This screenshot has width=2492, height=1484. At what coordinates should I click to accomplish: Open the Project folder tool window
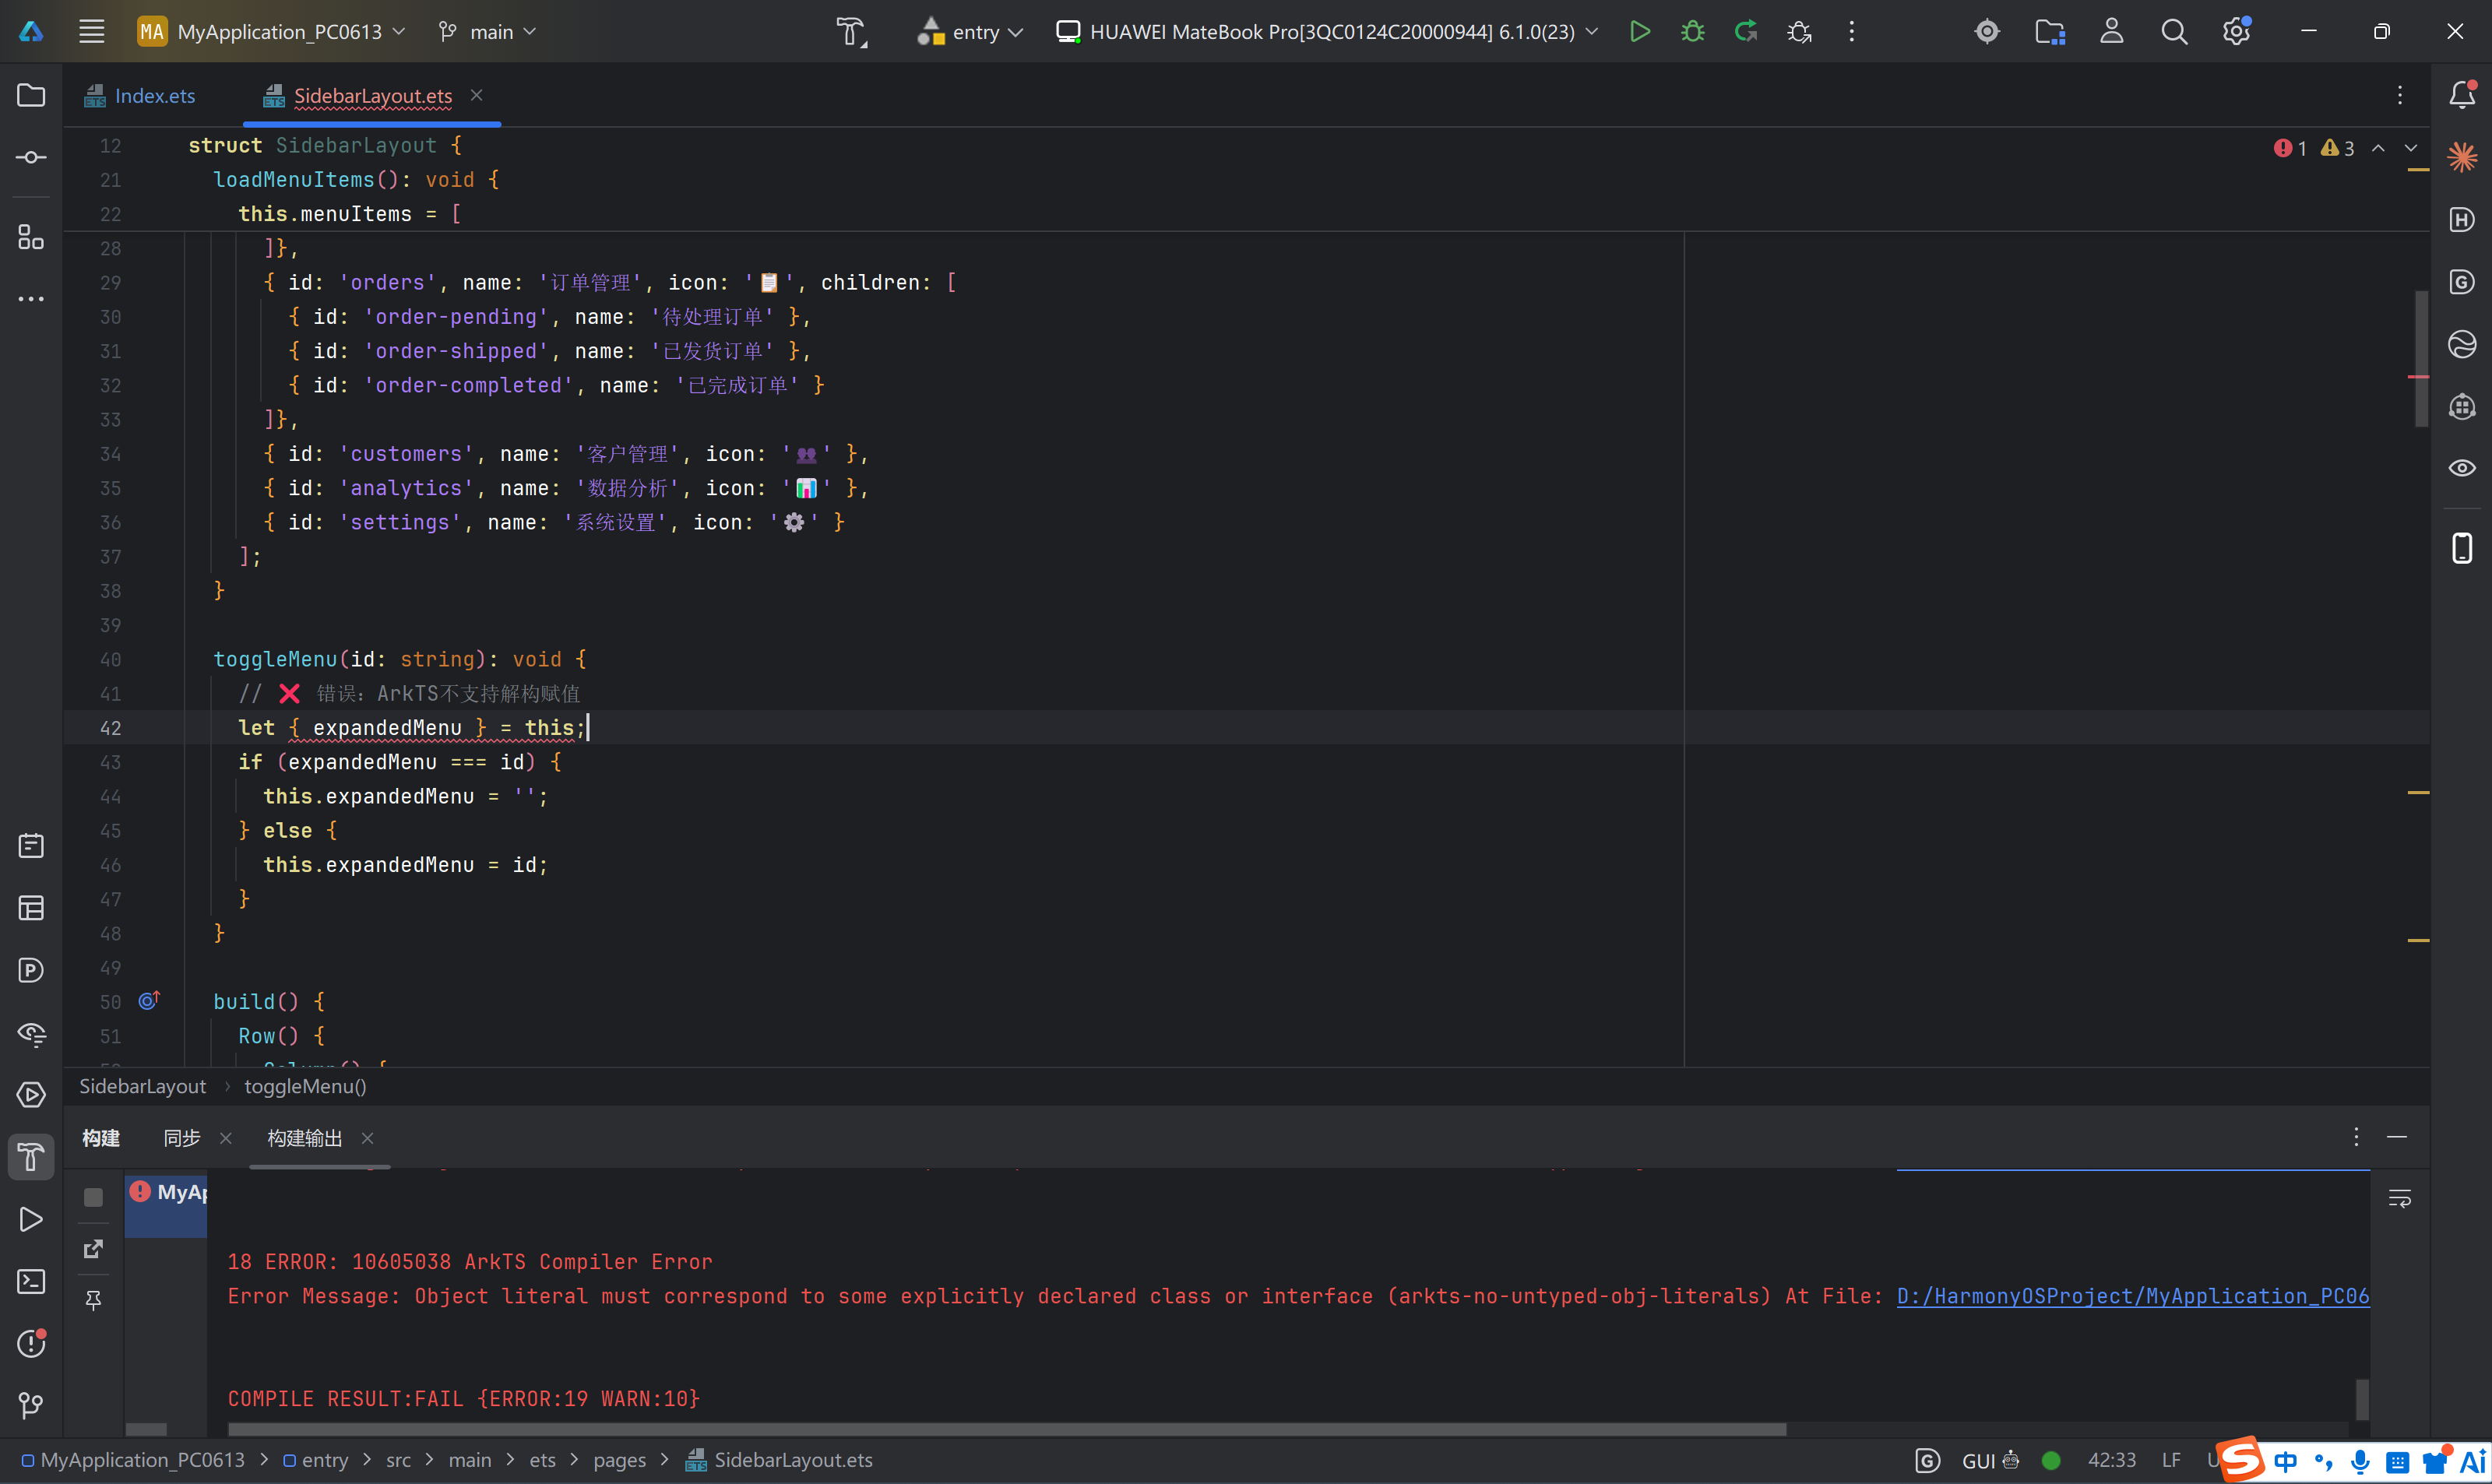click(31, 95)
